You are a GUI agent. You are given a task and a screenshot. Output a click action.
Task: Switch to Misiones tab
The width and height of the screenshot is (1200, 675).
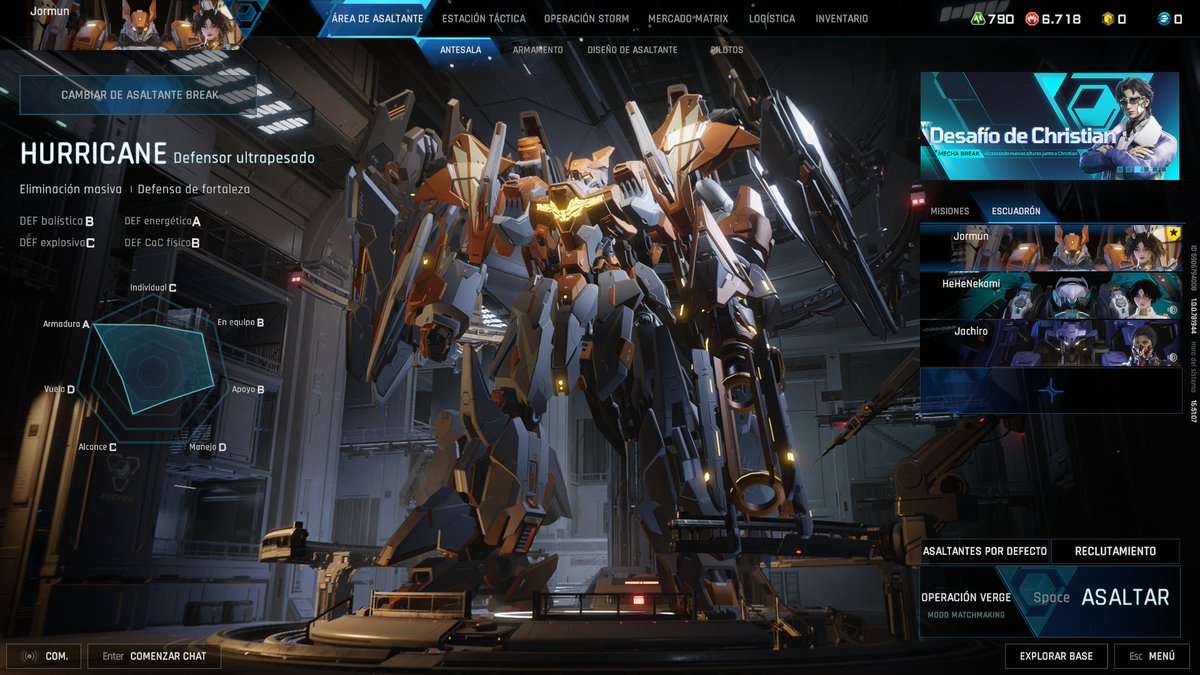click(x=950, y=211)
